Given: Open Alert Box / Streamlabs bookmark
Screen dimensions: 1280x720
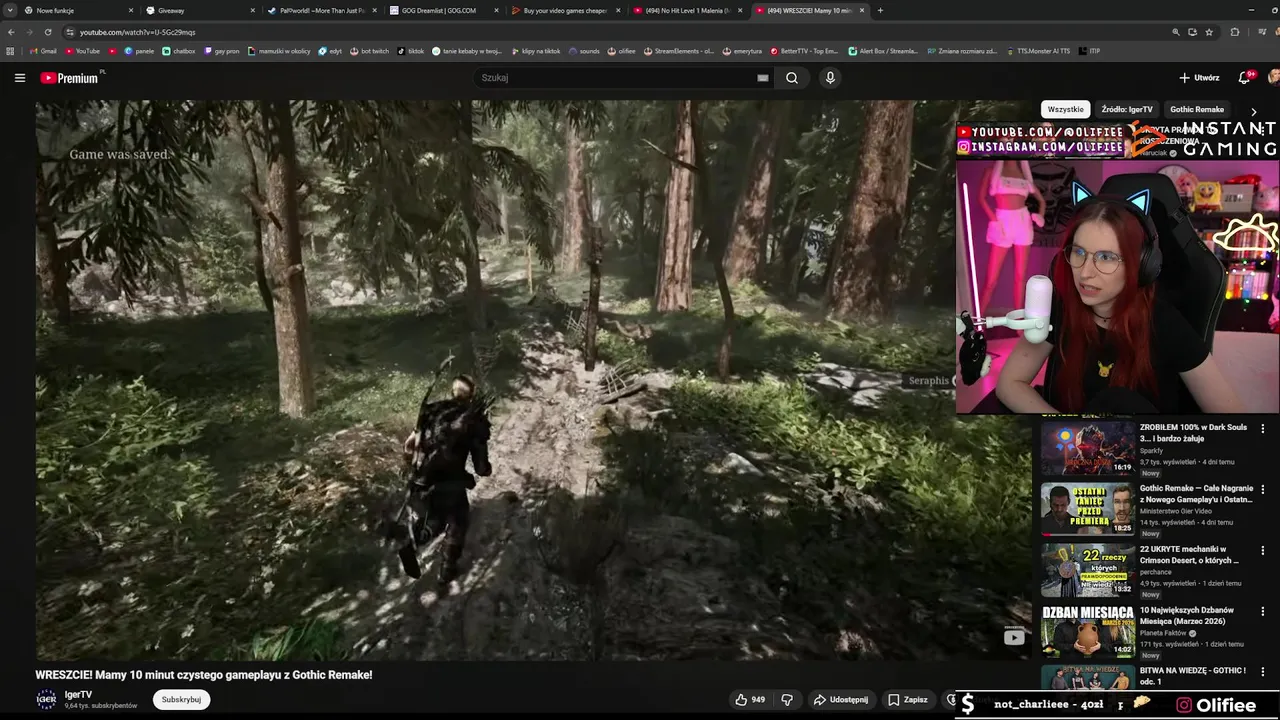Looking at the screenshot, I should (x=883, y=51).
